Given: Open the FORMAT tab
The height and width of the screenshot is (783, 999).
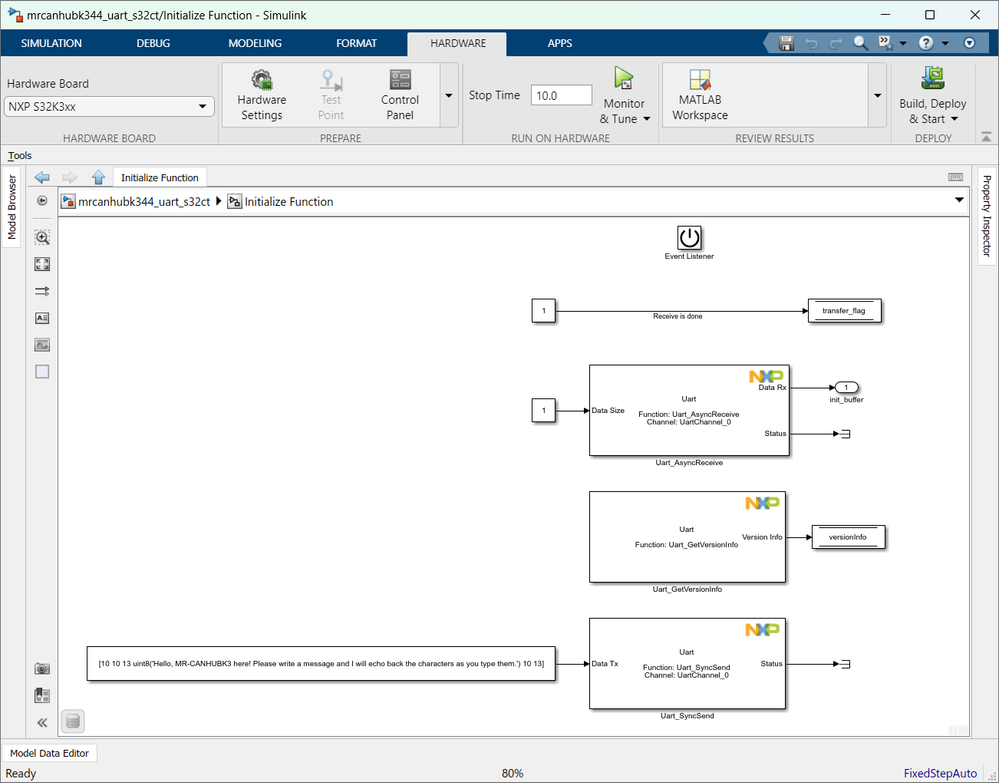Looking at the screenshot, I should (x=356, y=43).
